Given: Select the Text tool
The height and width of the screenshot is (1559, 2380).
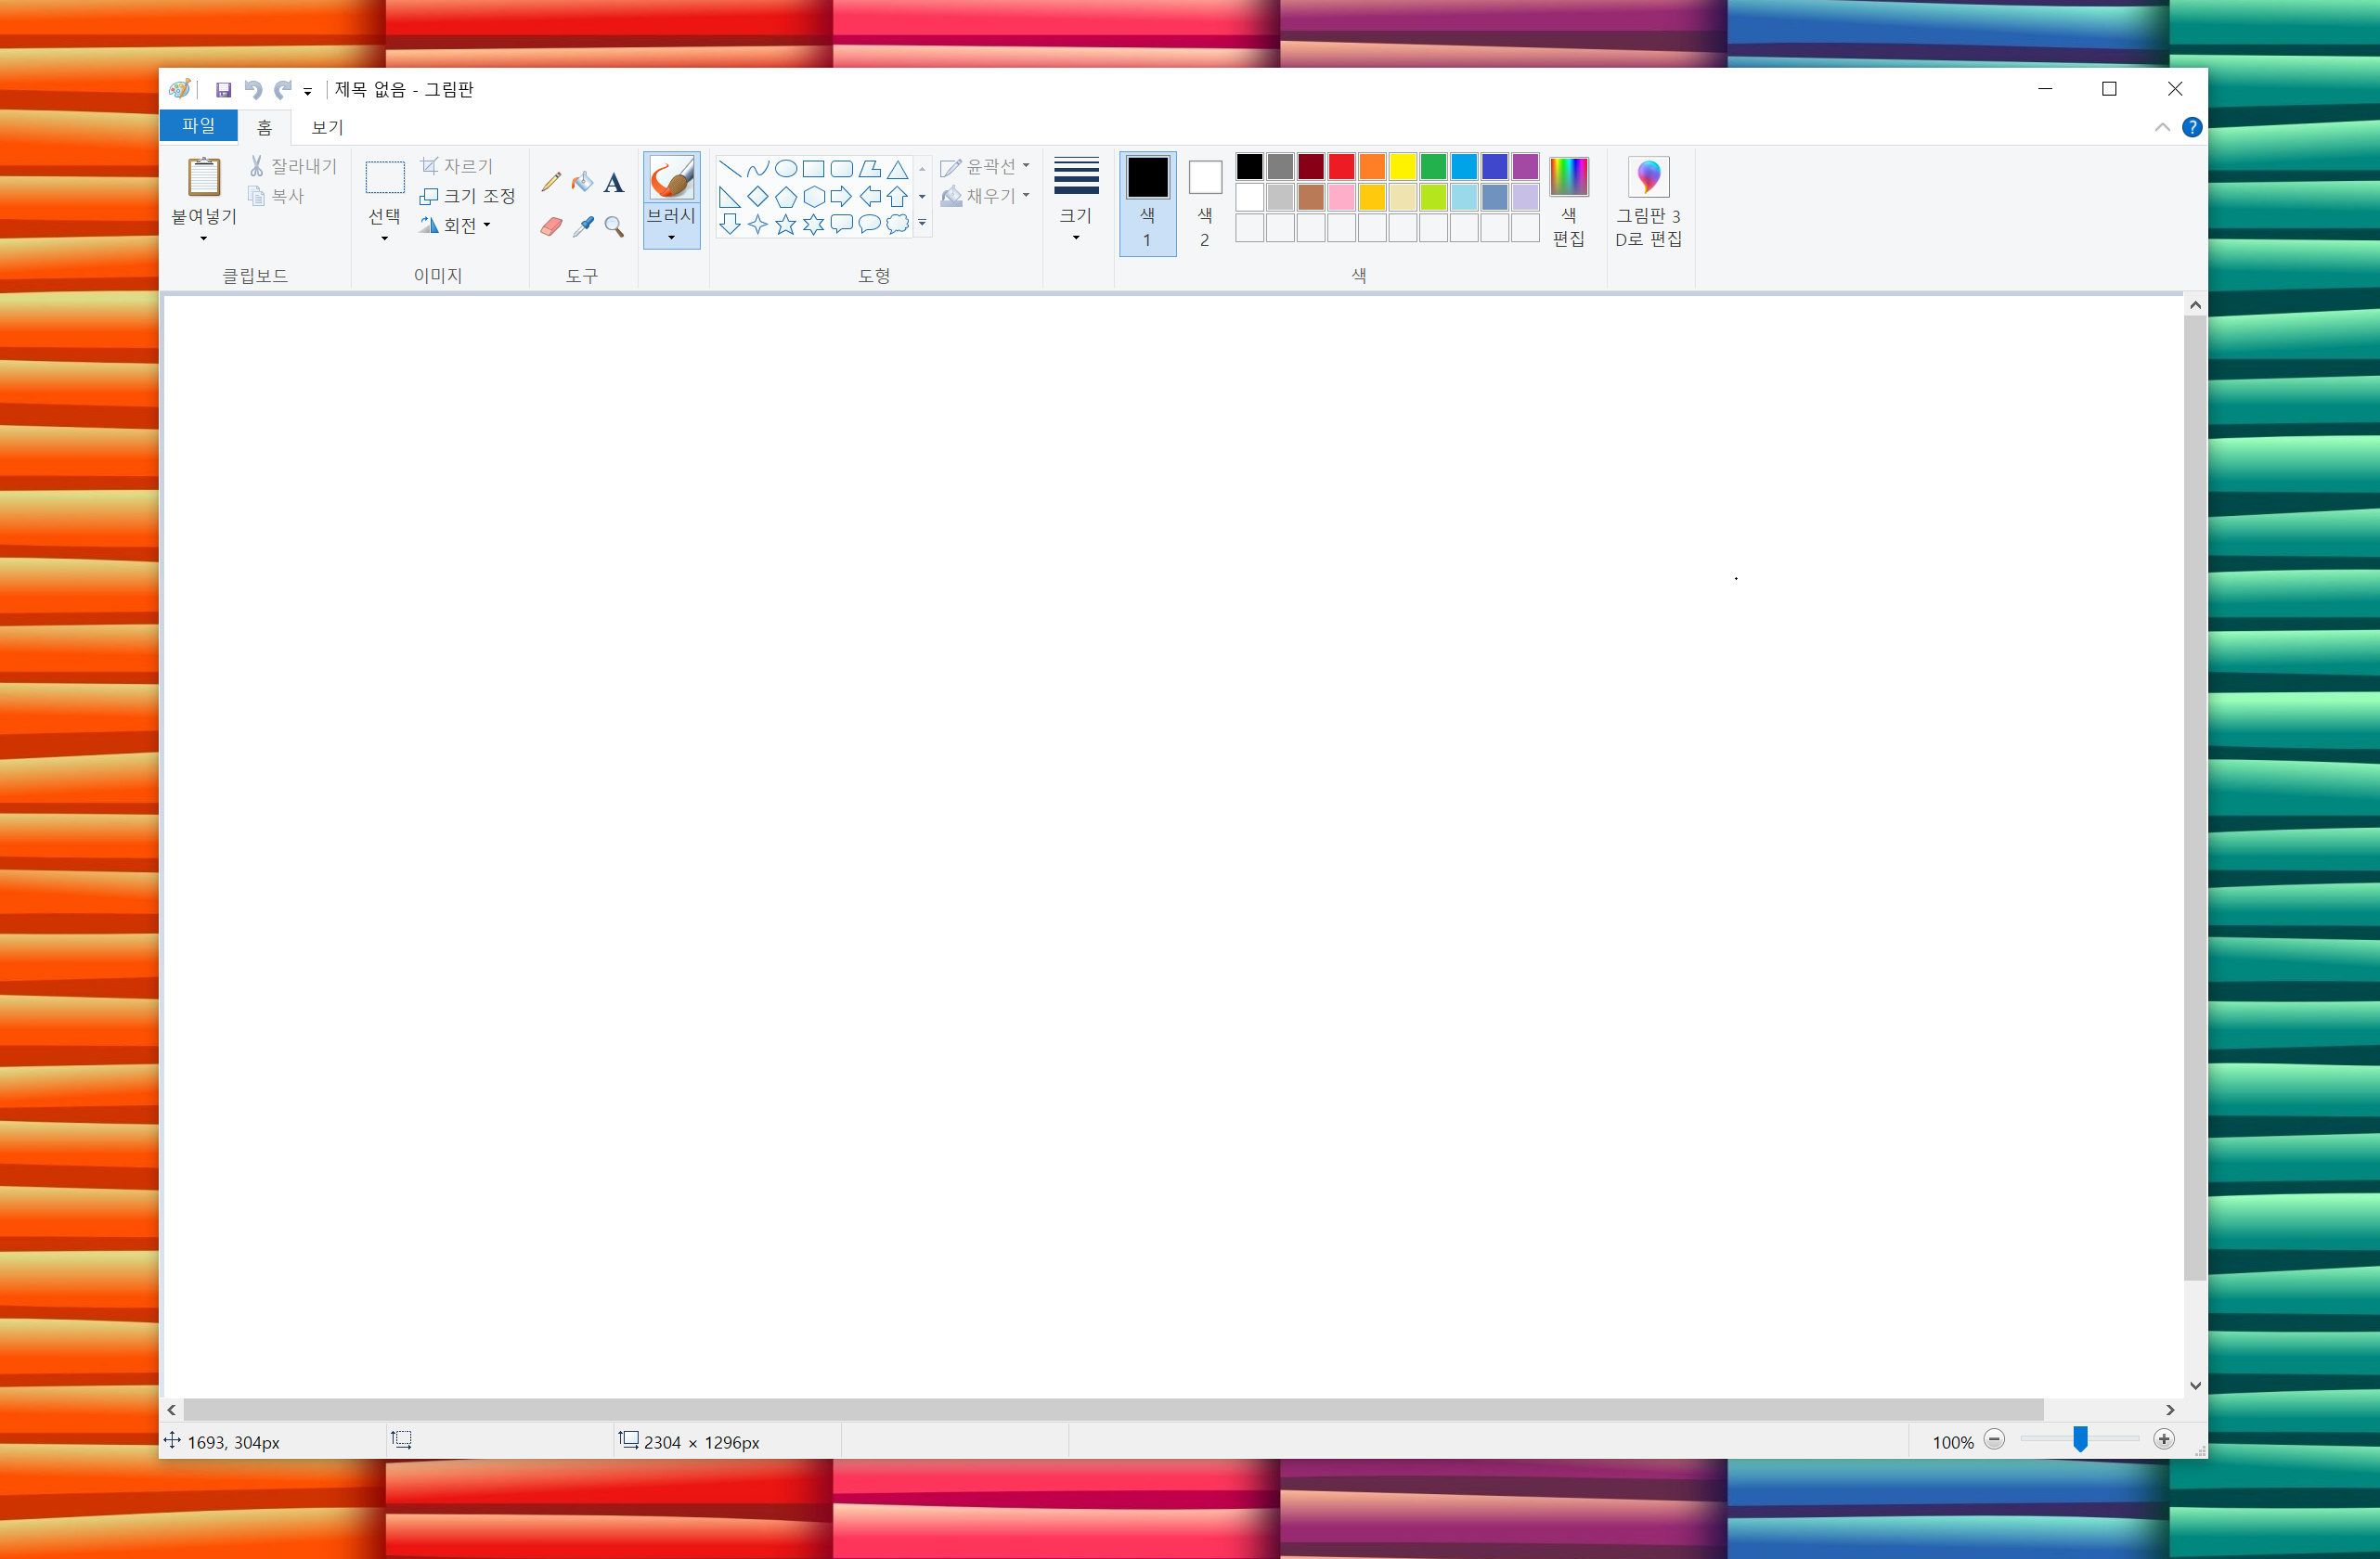Looking at the screenshot, I should click(614, 182).
